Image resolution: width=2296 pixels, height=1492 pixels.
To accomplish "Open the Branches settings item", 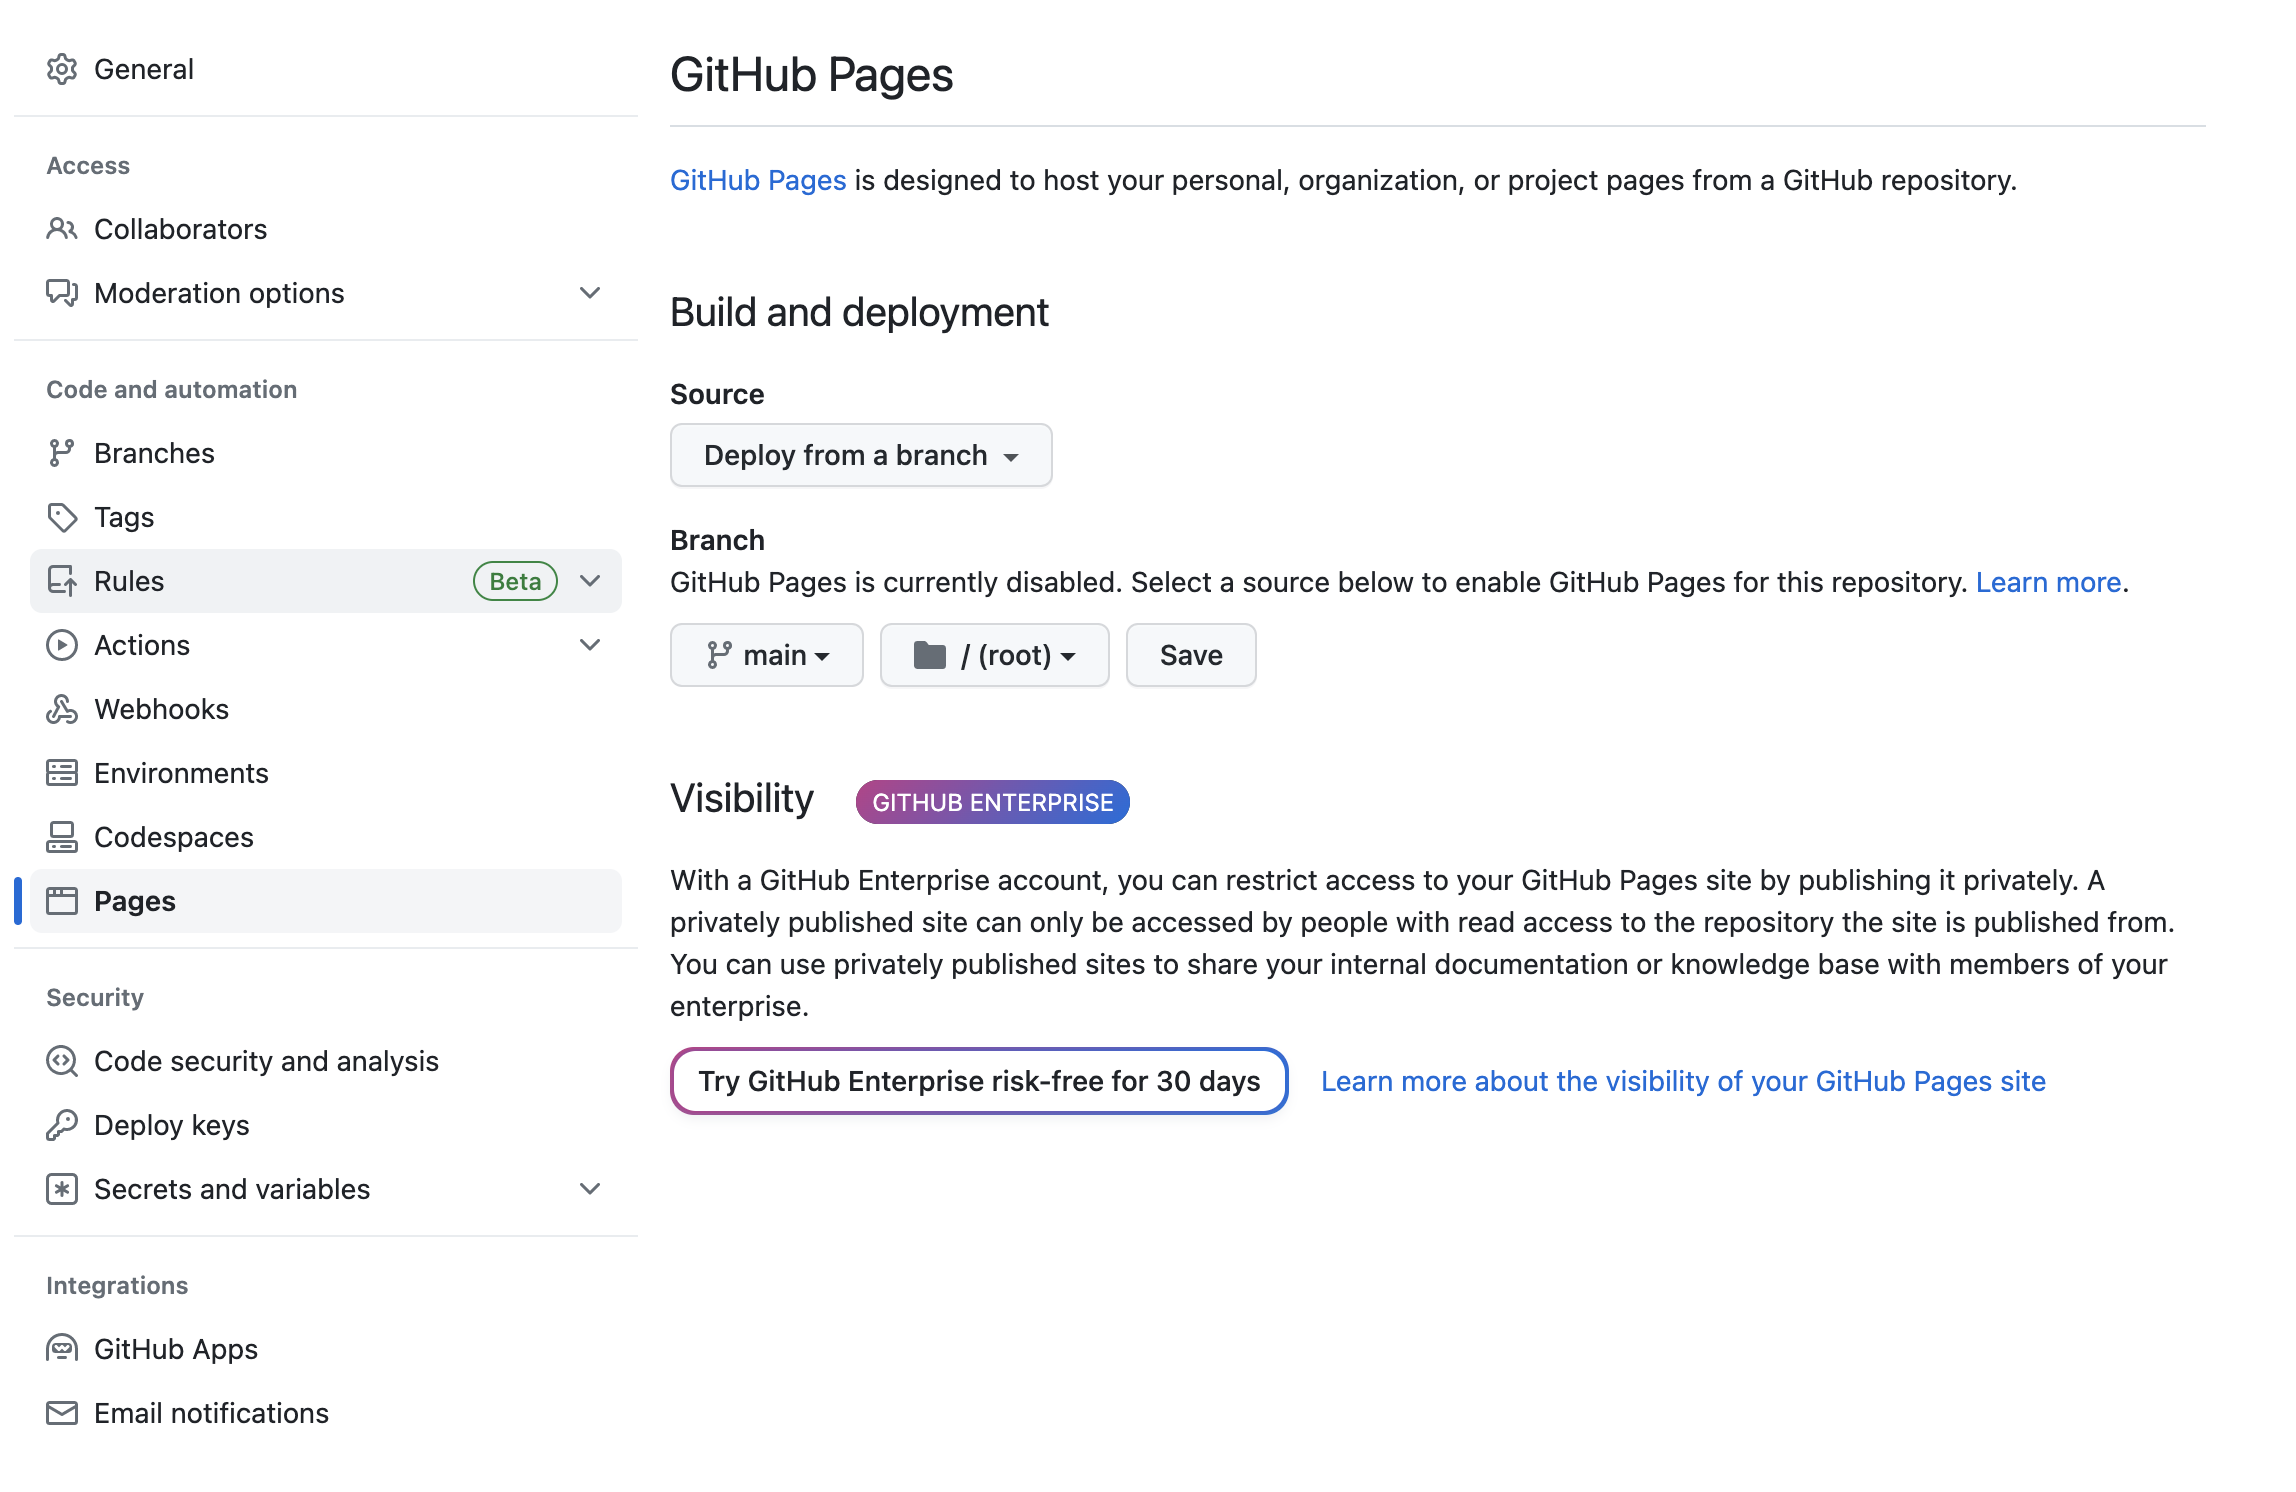I will (154, 453).
